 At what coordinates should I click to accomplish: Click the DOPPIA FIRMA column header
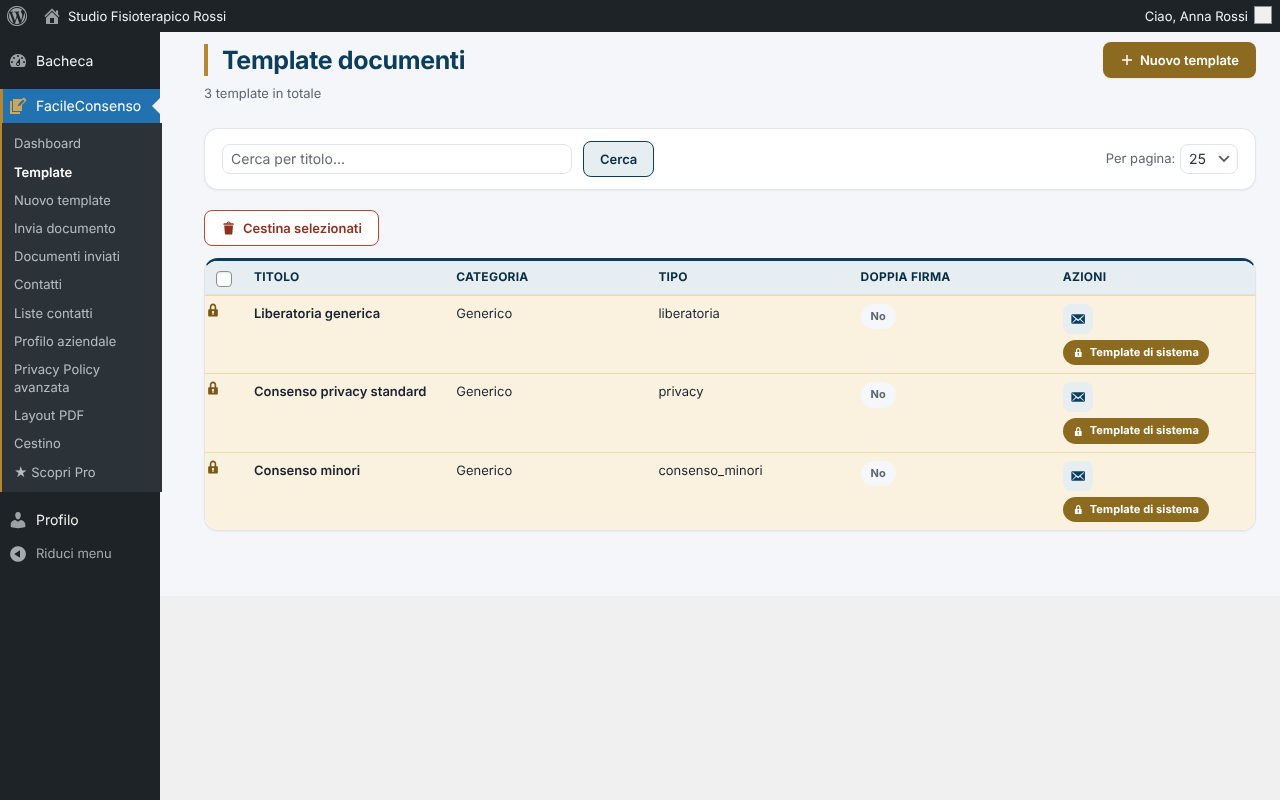pos(905,277)
